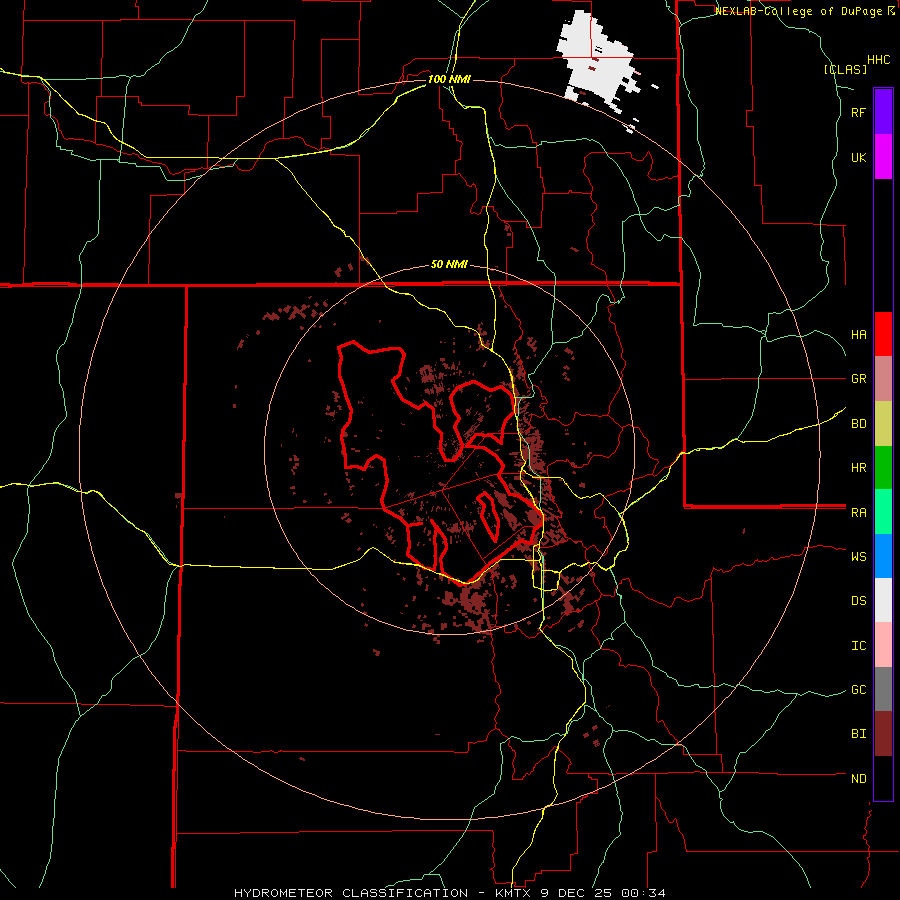
Task: Select the GR legend color block
Action: pyautogui.click(x=883, y=378)
